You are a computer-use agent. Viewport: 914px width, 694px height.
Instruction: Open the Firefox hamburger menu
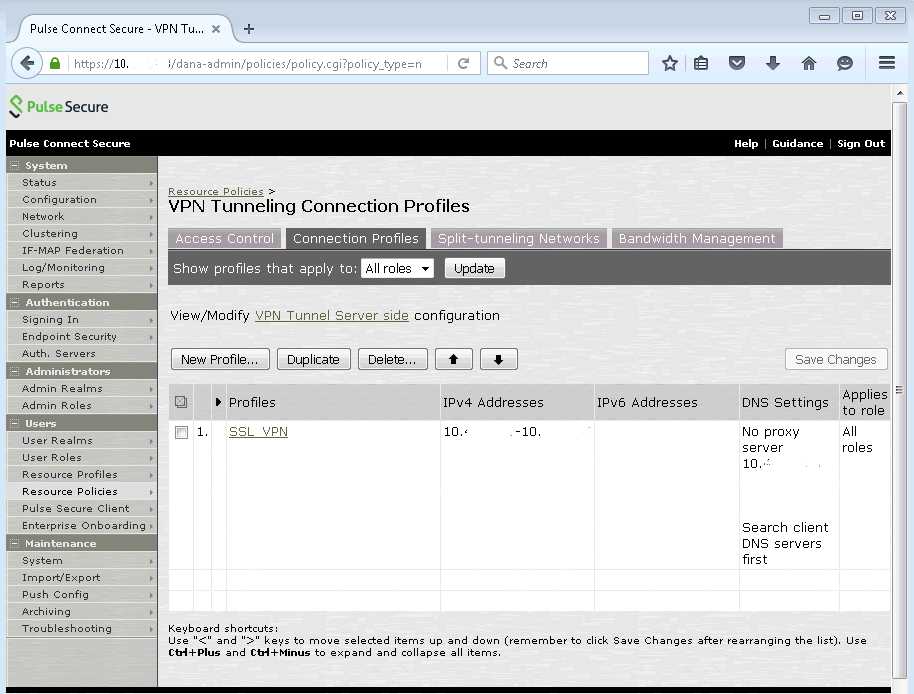[886, 63]
